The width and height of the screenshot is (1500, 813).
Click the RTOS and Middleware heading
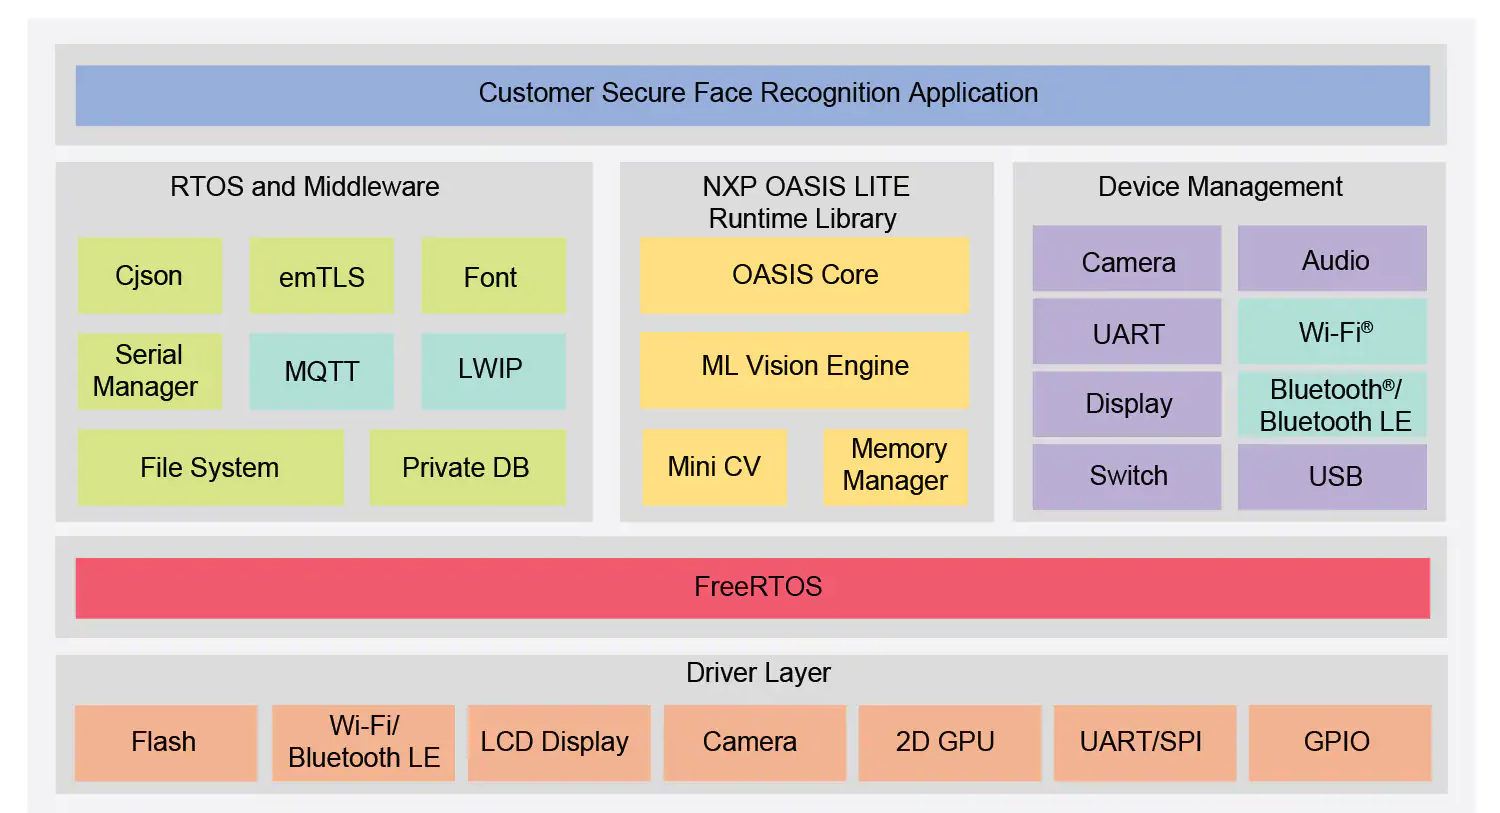point(304,187)
